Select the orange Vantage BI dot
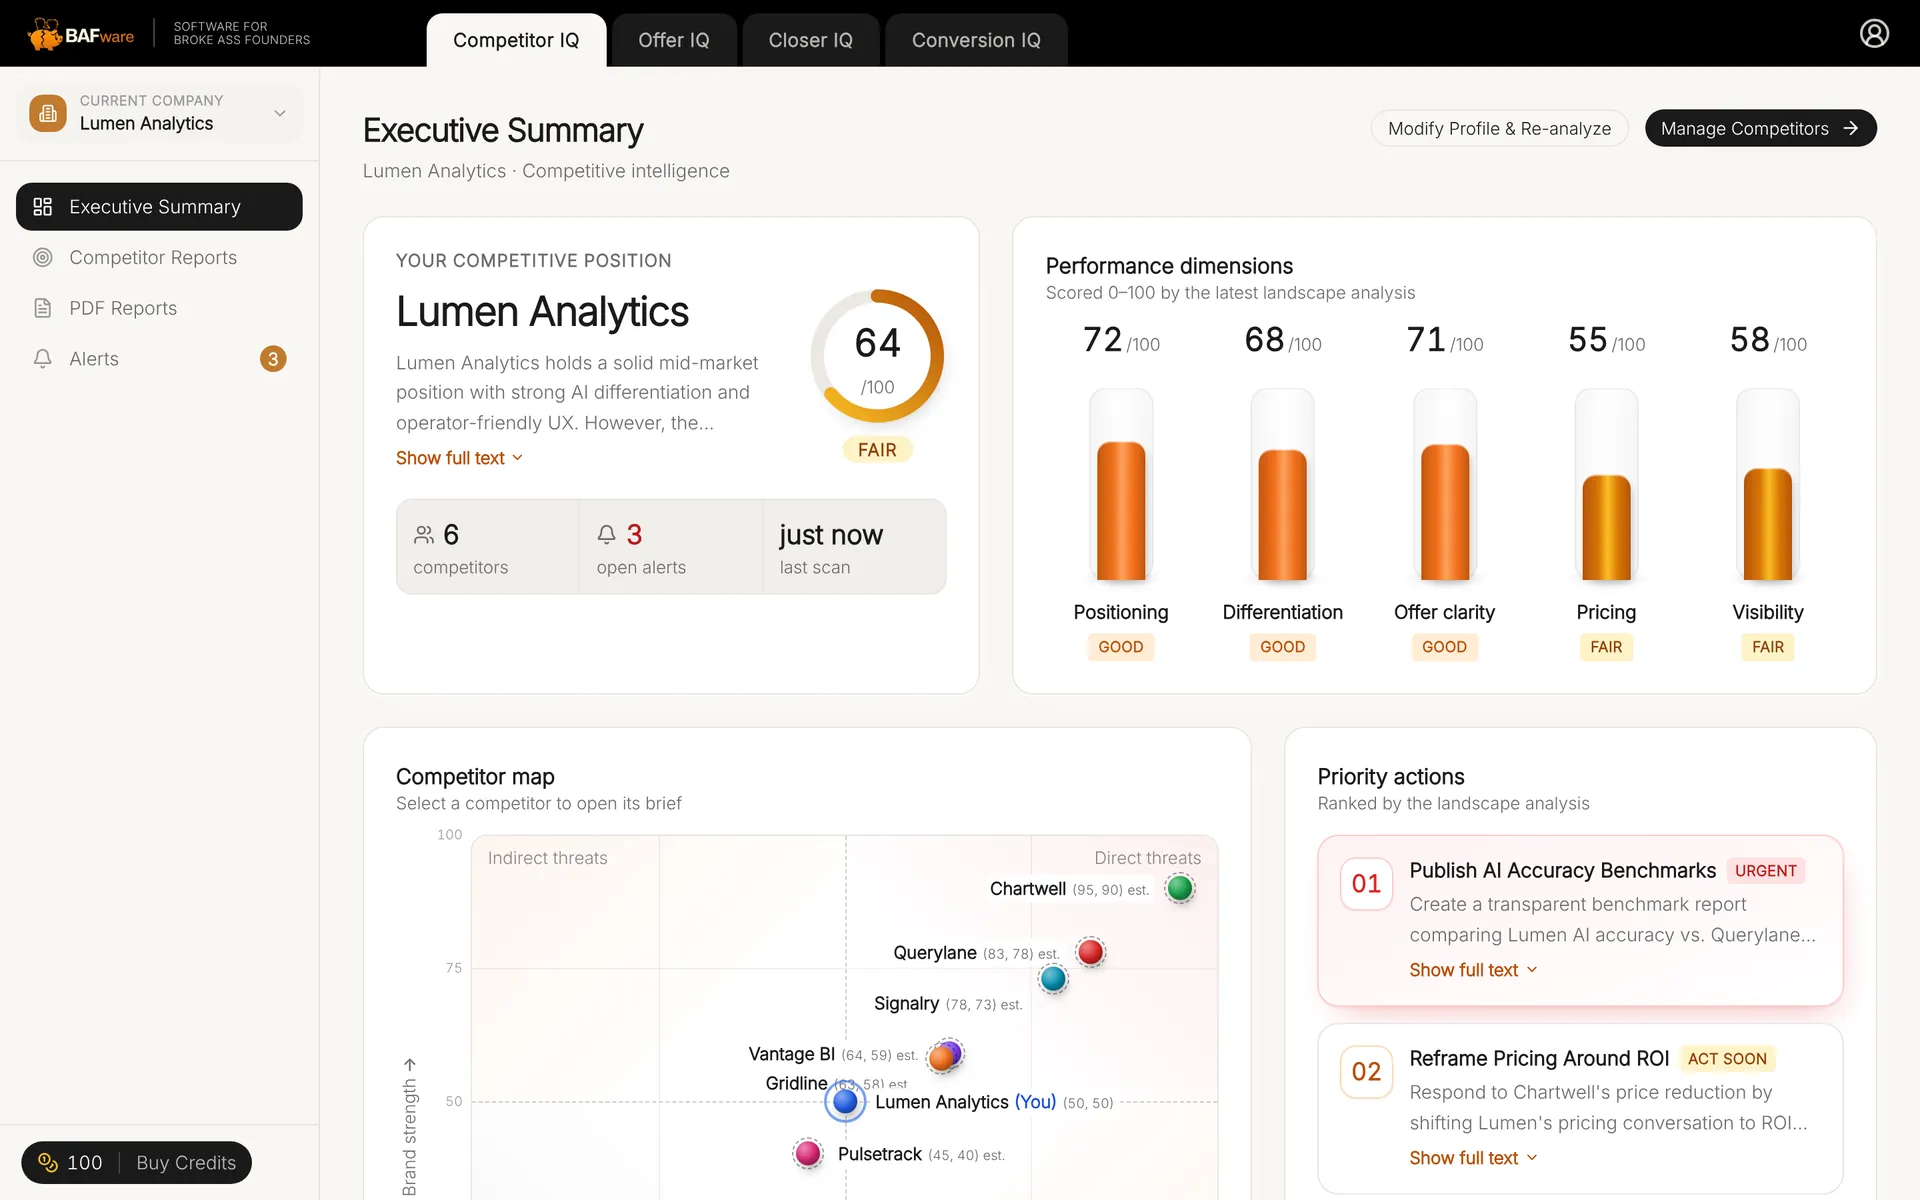 tap(941, 1058)
